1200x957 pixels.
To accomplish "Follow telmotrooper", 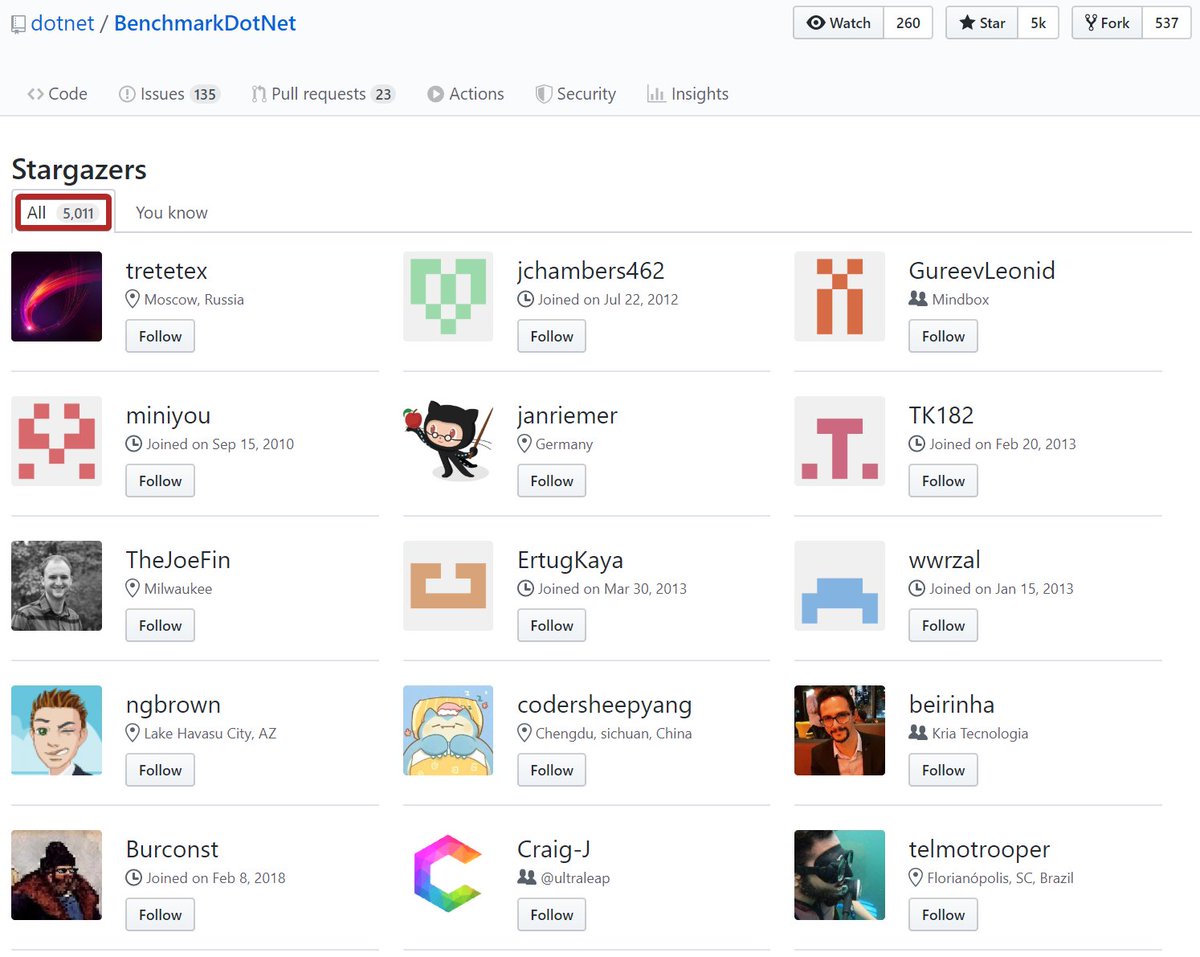I will pyautogui.click(x=943, y=915).
